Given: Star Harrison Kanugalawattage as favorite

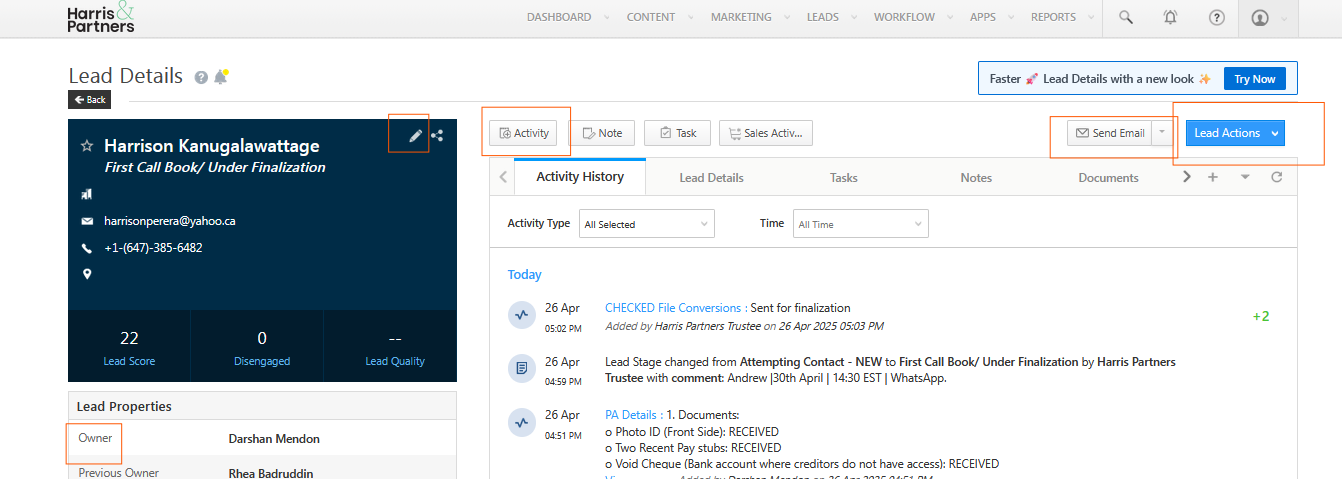Looking at the screenshot, I should coord(86,146).
